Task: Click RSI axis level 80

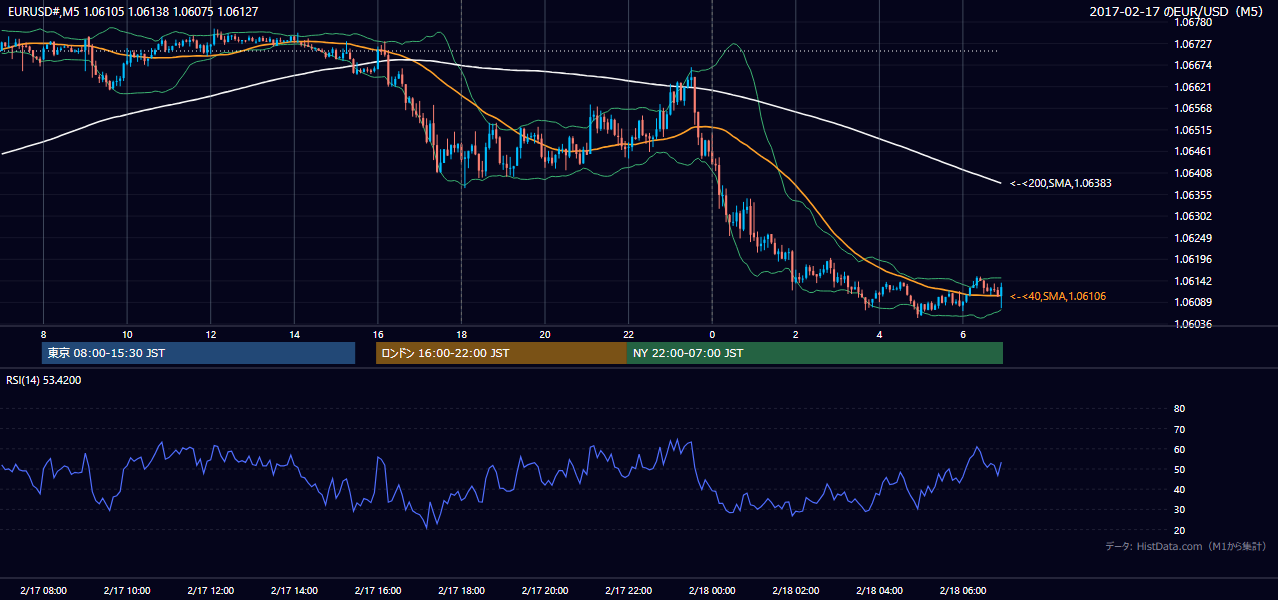Action: pos(1179,409)
